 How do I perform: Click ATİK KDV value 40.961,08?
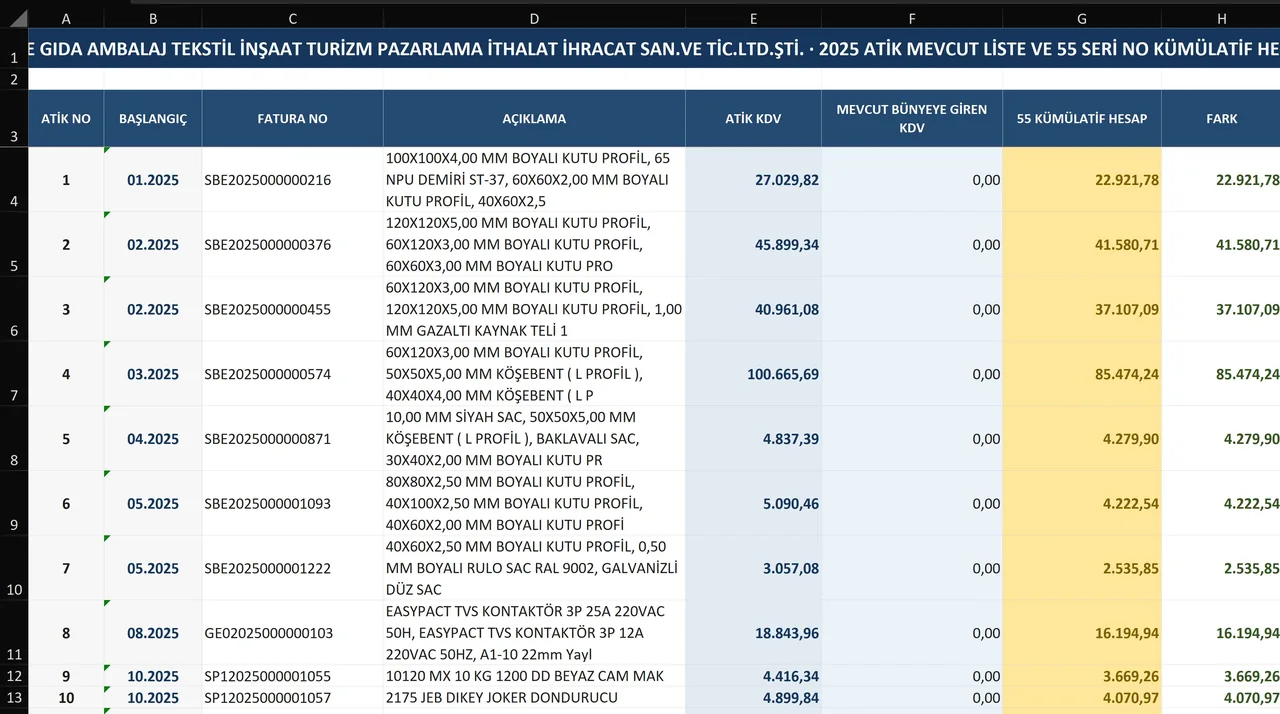[x=753, y=310]
